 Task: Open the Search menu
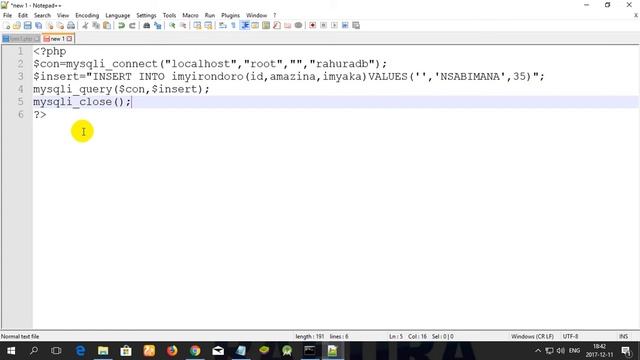[x=42, y=15]
